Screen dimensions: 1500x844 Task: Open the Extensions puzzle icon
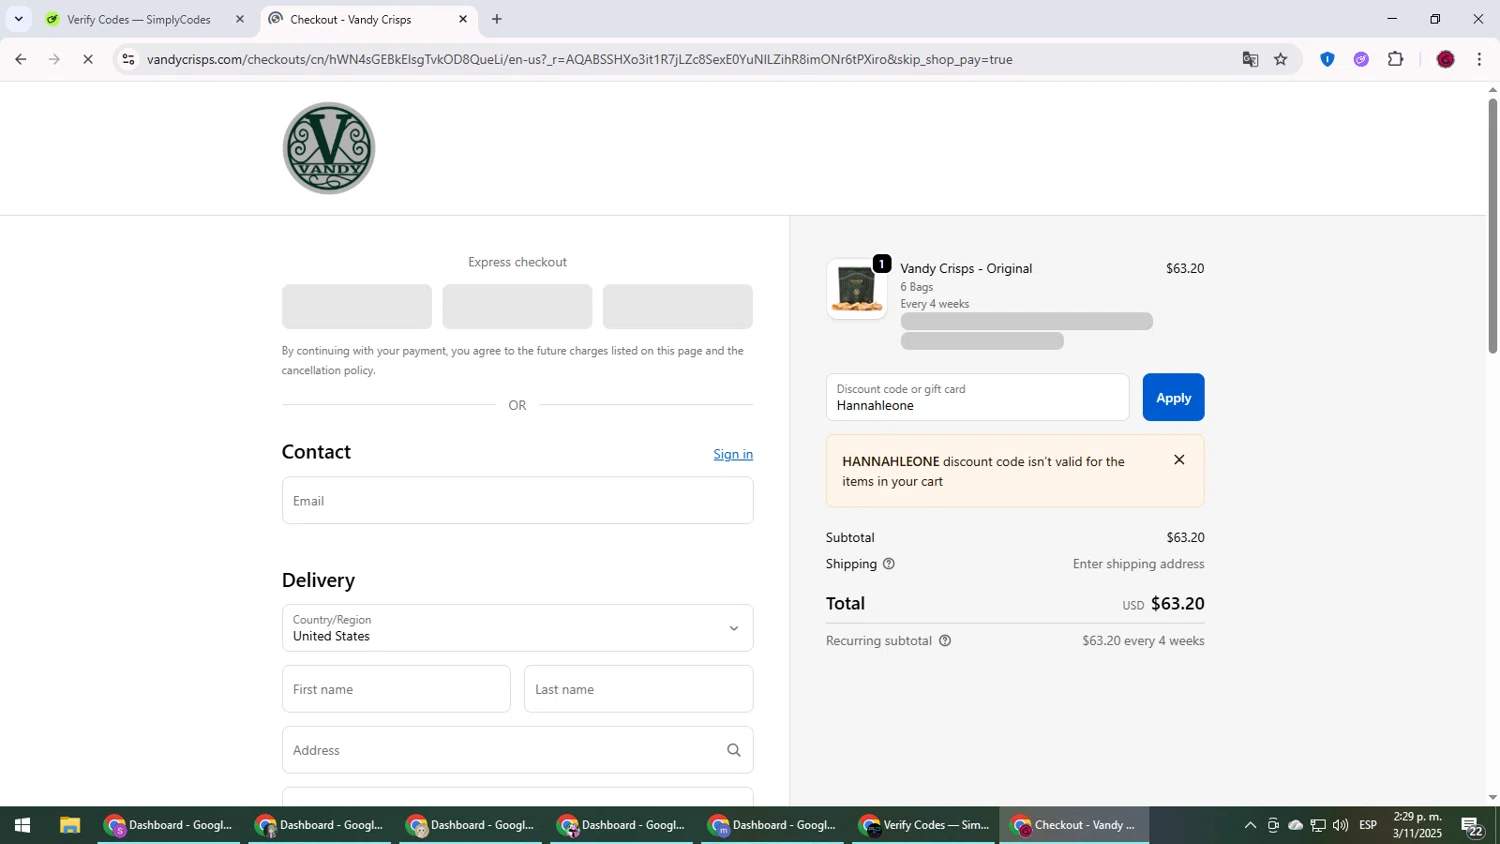[x=1396, y=60]
